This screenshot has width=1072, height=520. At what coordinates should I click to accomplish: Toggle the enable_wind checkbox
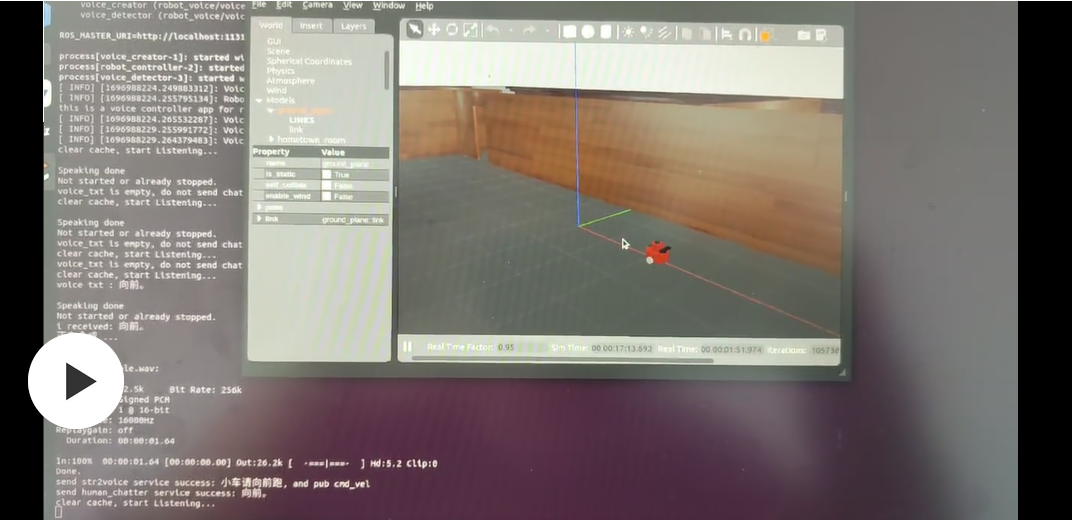[327, 196]
